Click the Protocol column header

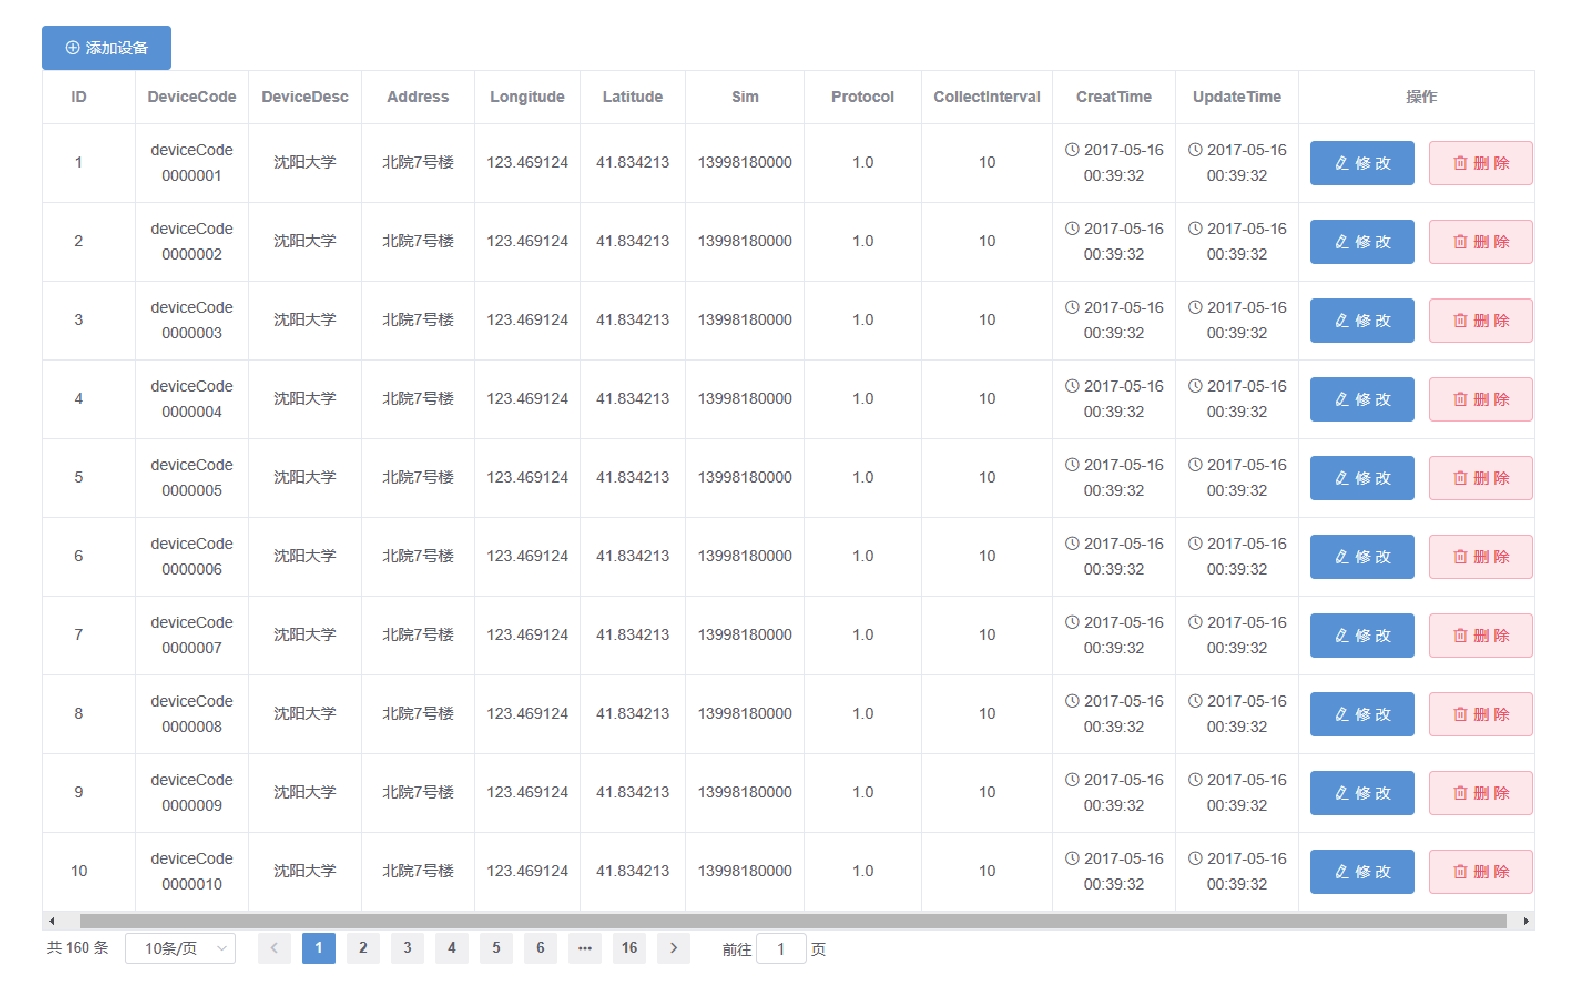(x=862, y=97)
